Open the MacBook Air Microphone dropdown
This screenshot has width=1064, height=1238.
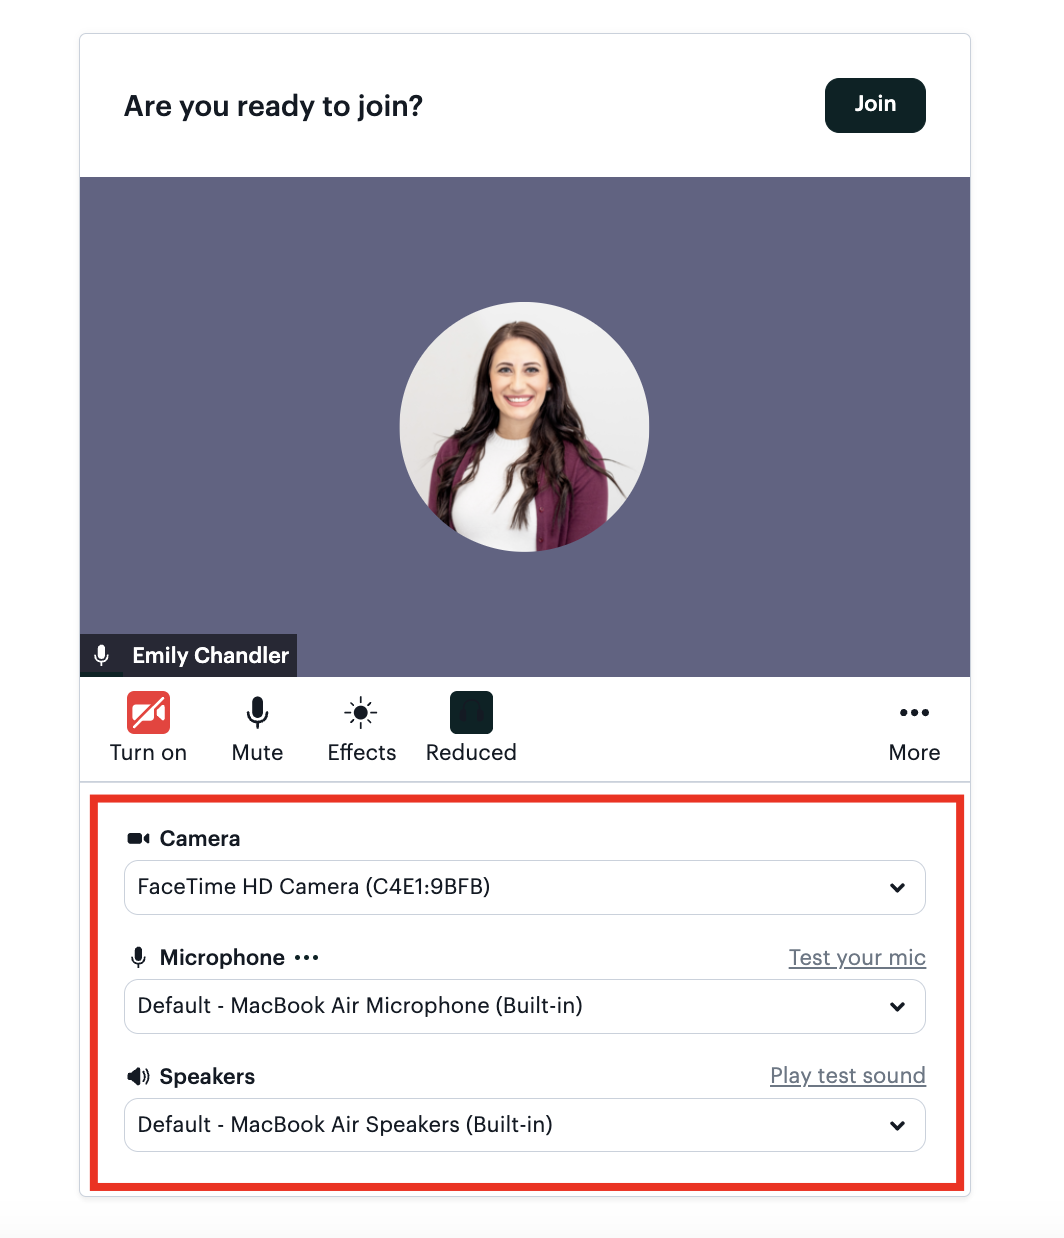[897, 1007]
